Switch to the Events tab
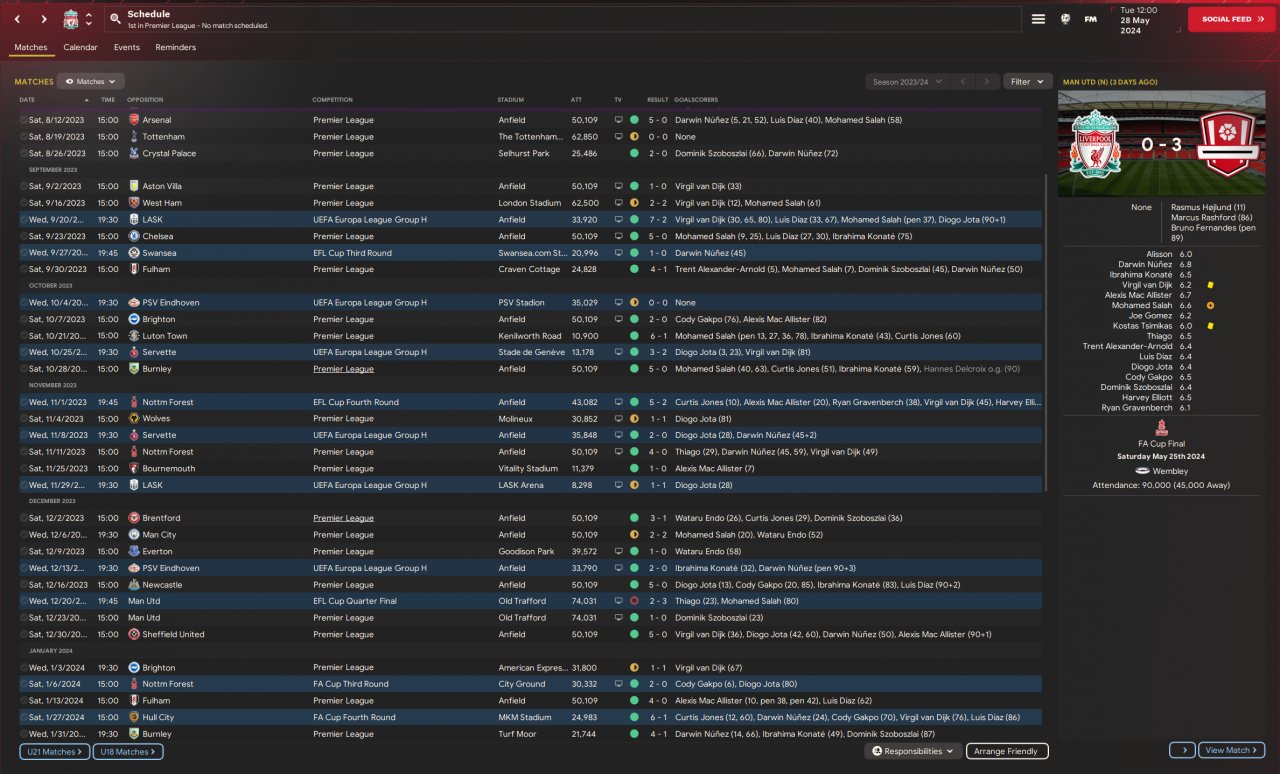The width and height of the screenshot is (1280, 774). (x=127, y=47)
